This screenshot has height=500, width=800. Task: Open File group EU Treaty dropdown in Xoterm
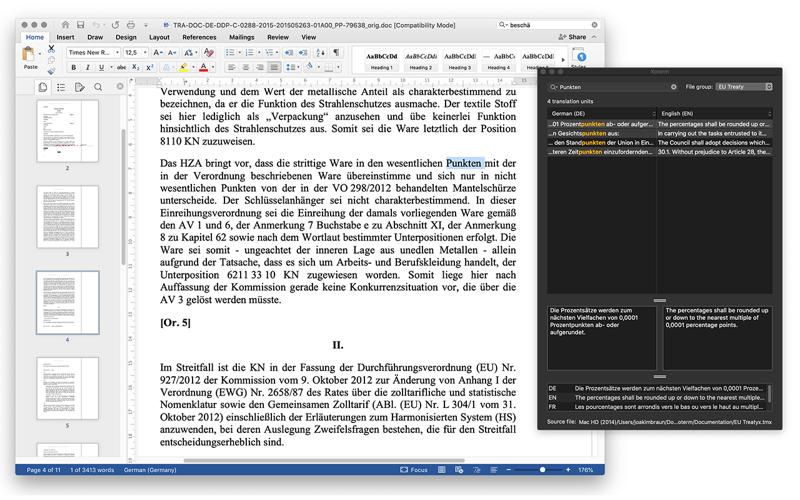[744, 87]
